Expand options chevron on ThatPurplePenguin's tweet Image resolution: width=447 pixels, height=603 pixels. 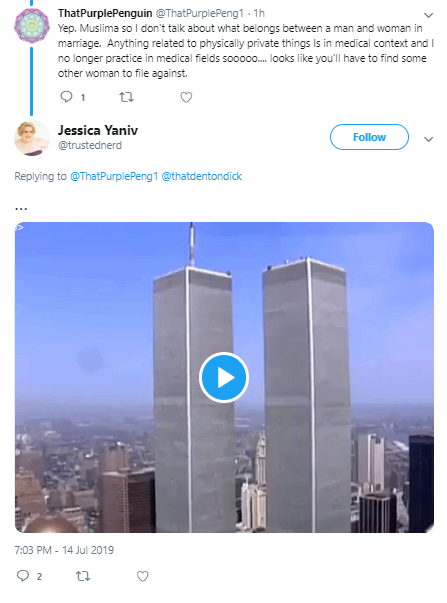(x=429, y=15)
